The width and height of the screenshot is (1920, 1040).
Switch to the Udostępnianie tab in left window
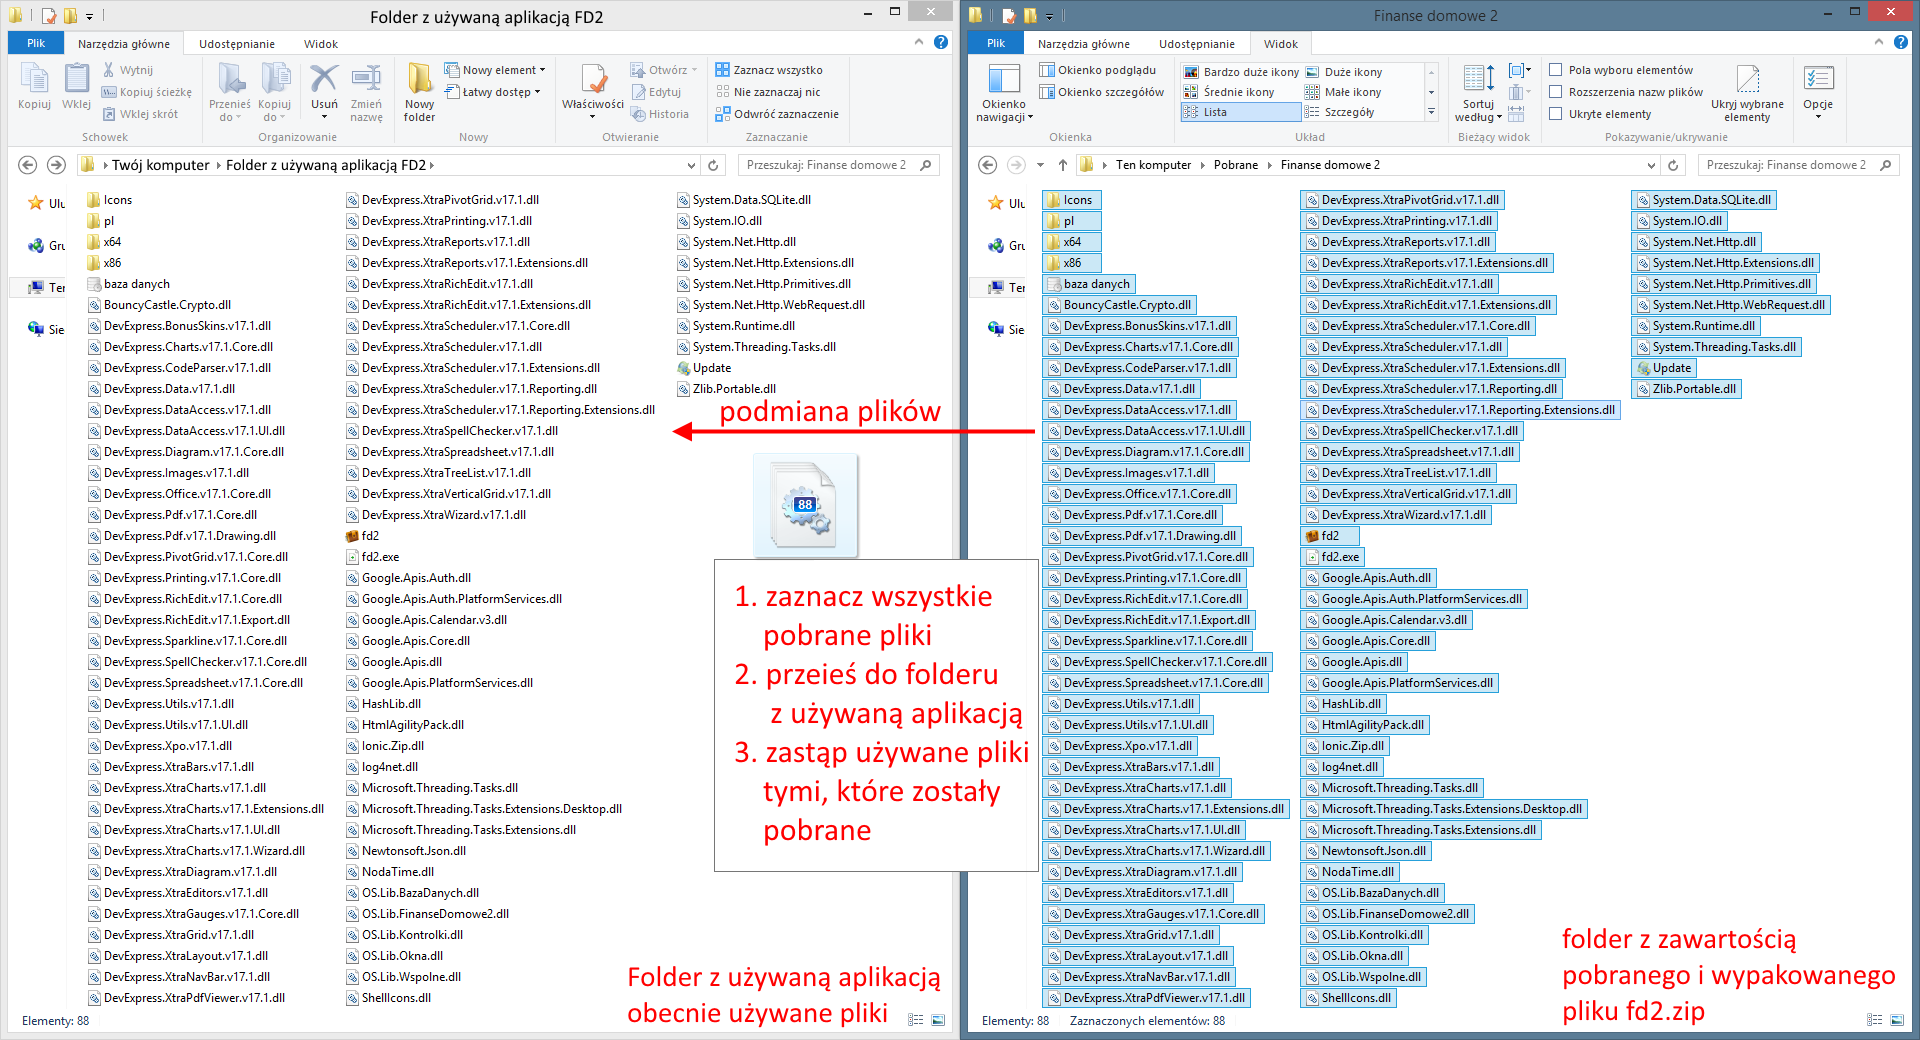tap(237, 44)
